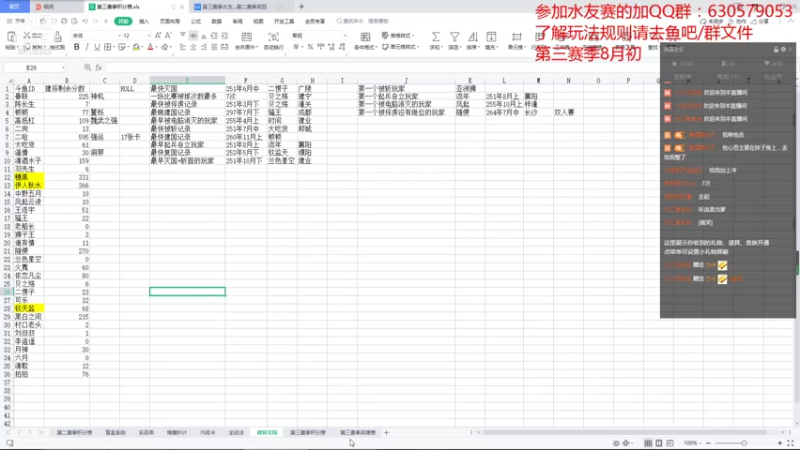Switch to the last sheet tab

click(358, 432)
